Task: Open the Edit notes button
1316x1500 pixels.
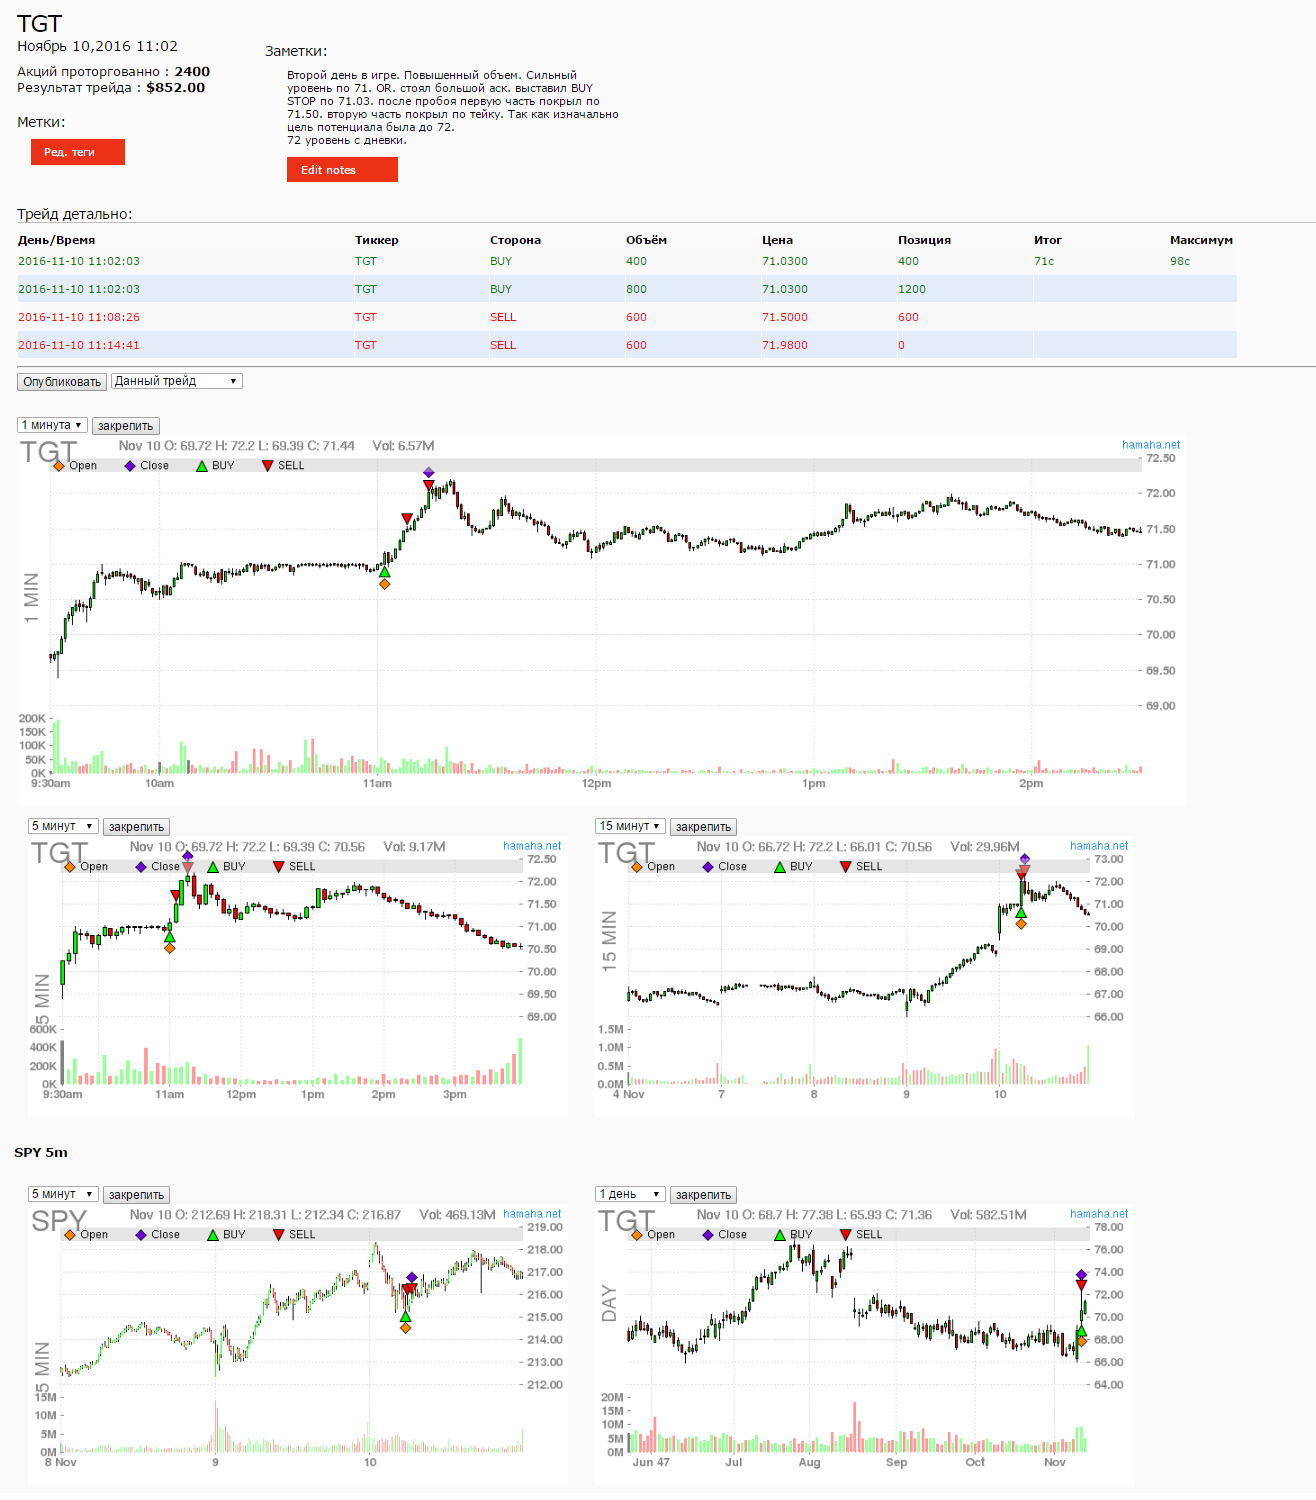Action: (342, 170)
